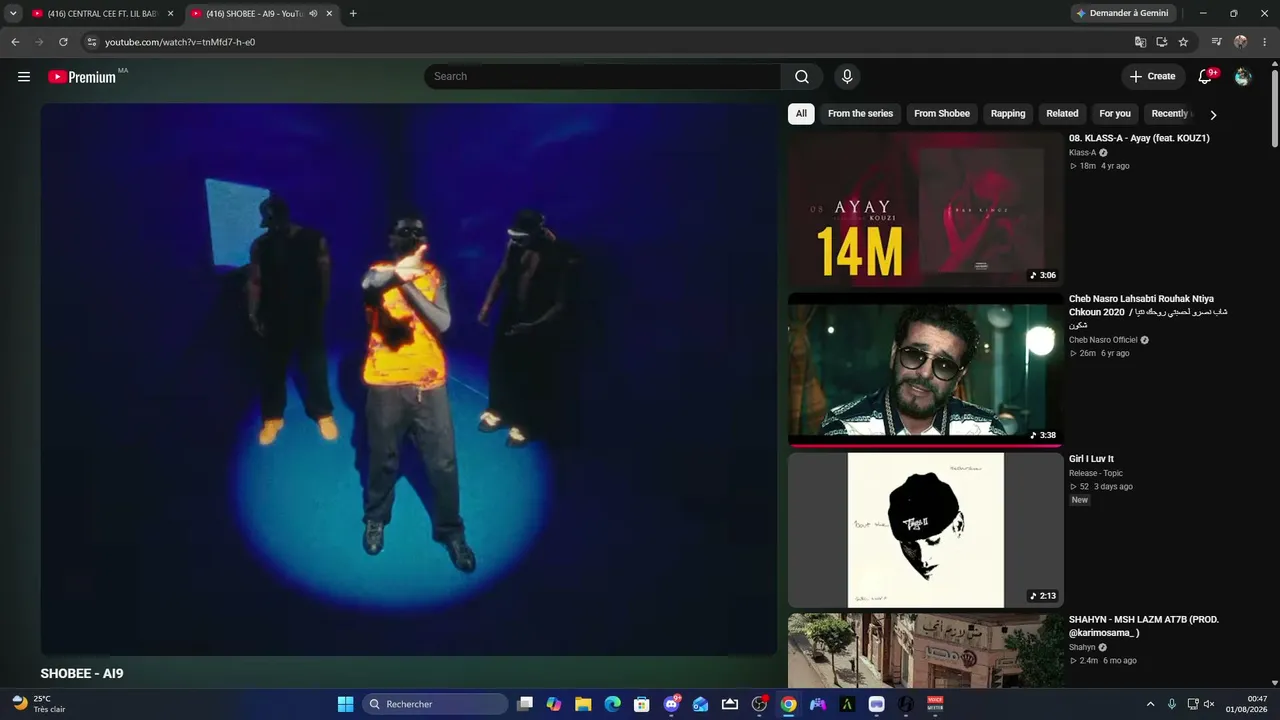Filter by From Shobee chip
The width and height of the screenshot is (1280, 720).
942,114
